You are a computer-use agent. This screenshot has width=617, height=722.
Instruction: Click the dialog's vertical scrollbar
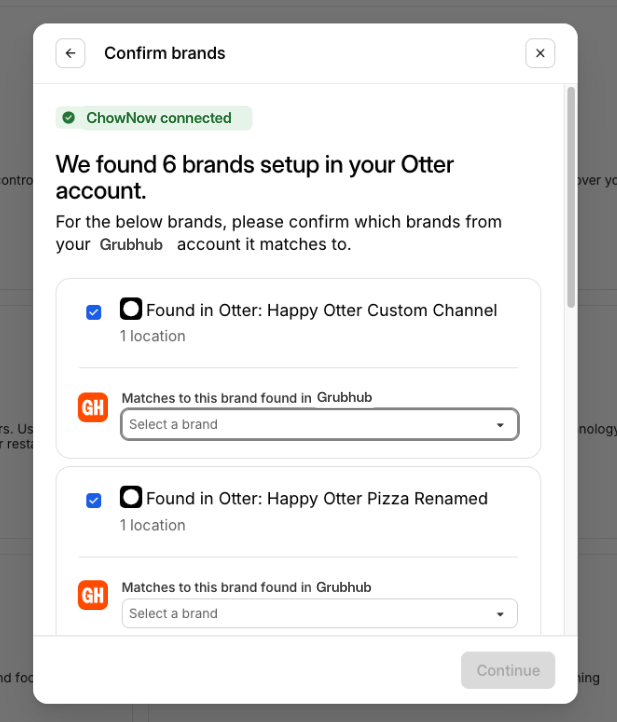[x=571, y=200]
